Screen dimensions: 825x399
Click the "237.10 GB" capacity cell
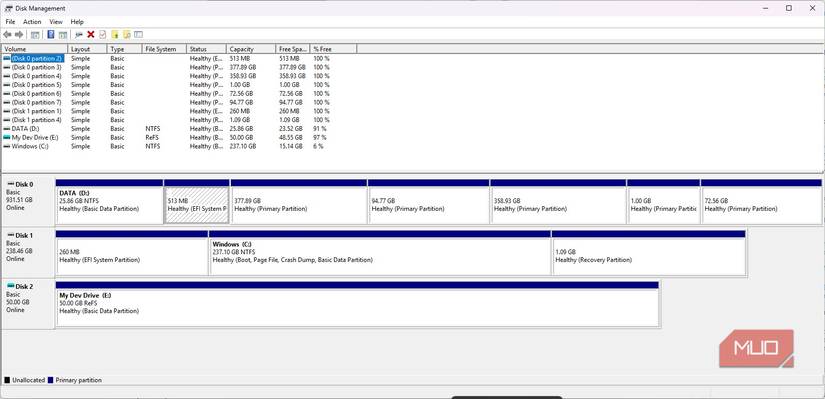point(243,146)
